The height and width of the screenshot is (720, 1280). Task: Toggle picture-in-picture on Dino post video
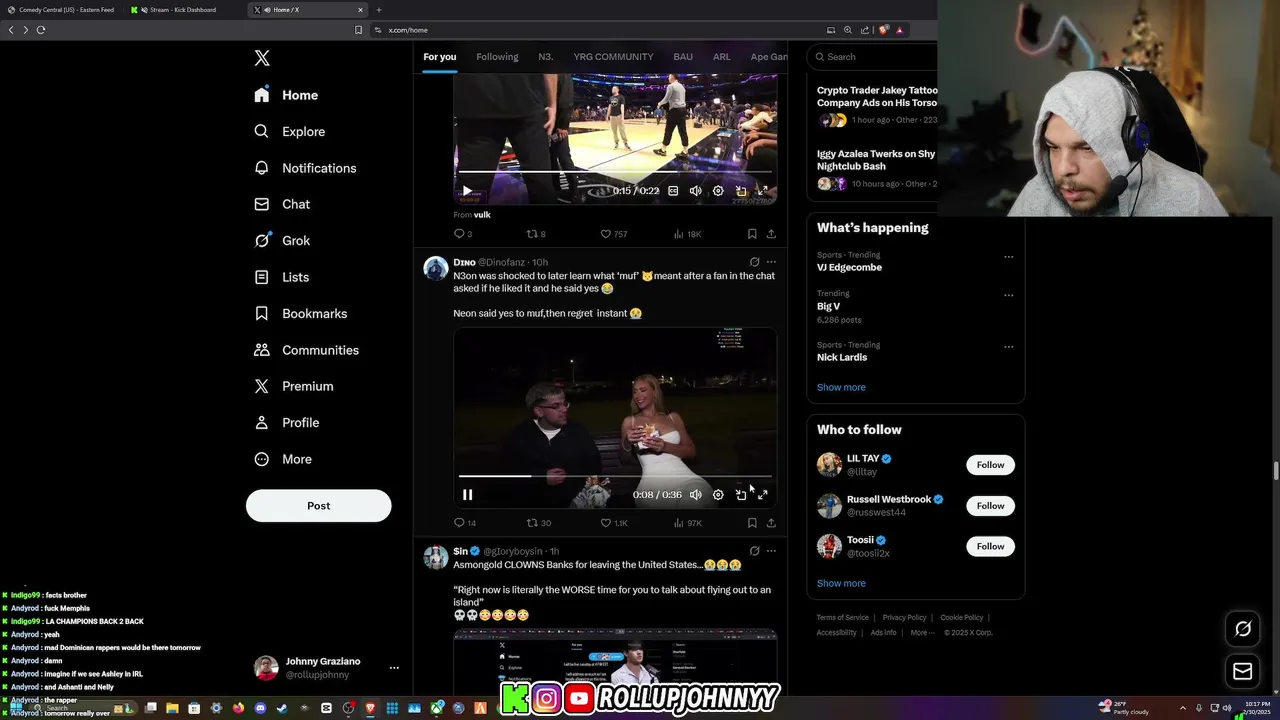[x=741, y=494]
